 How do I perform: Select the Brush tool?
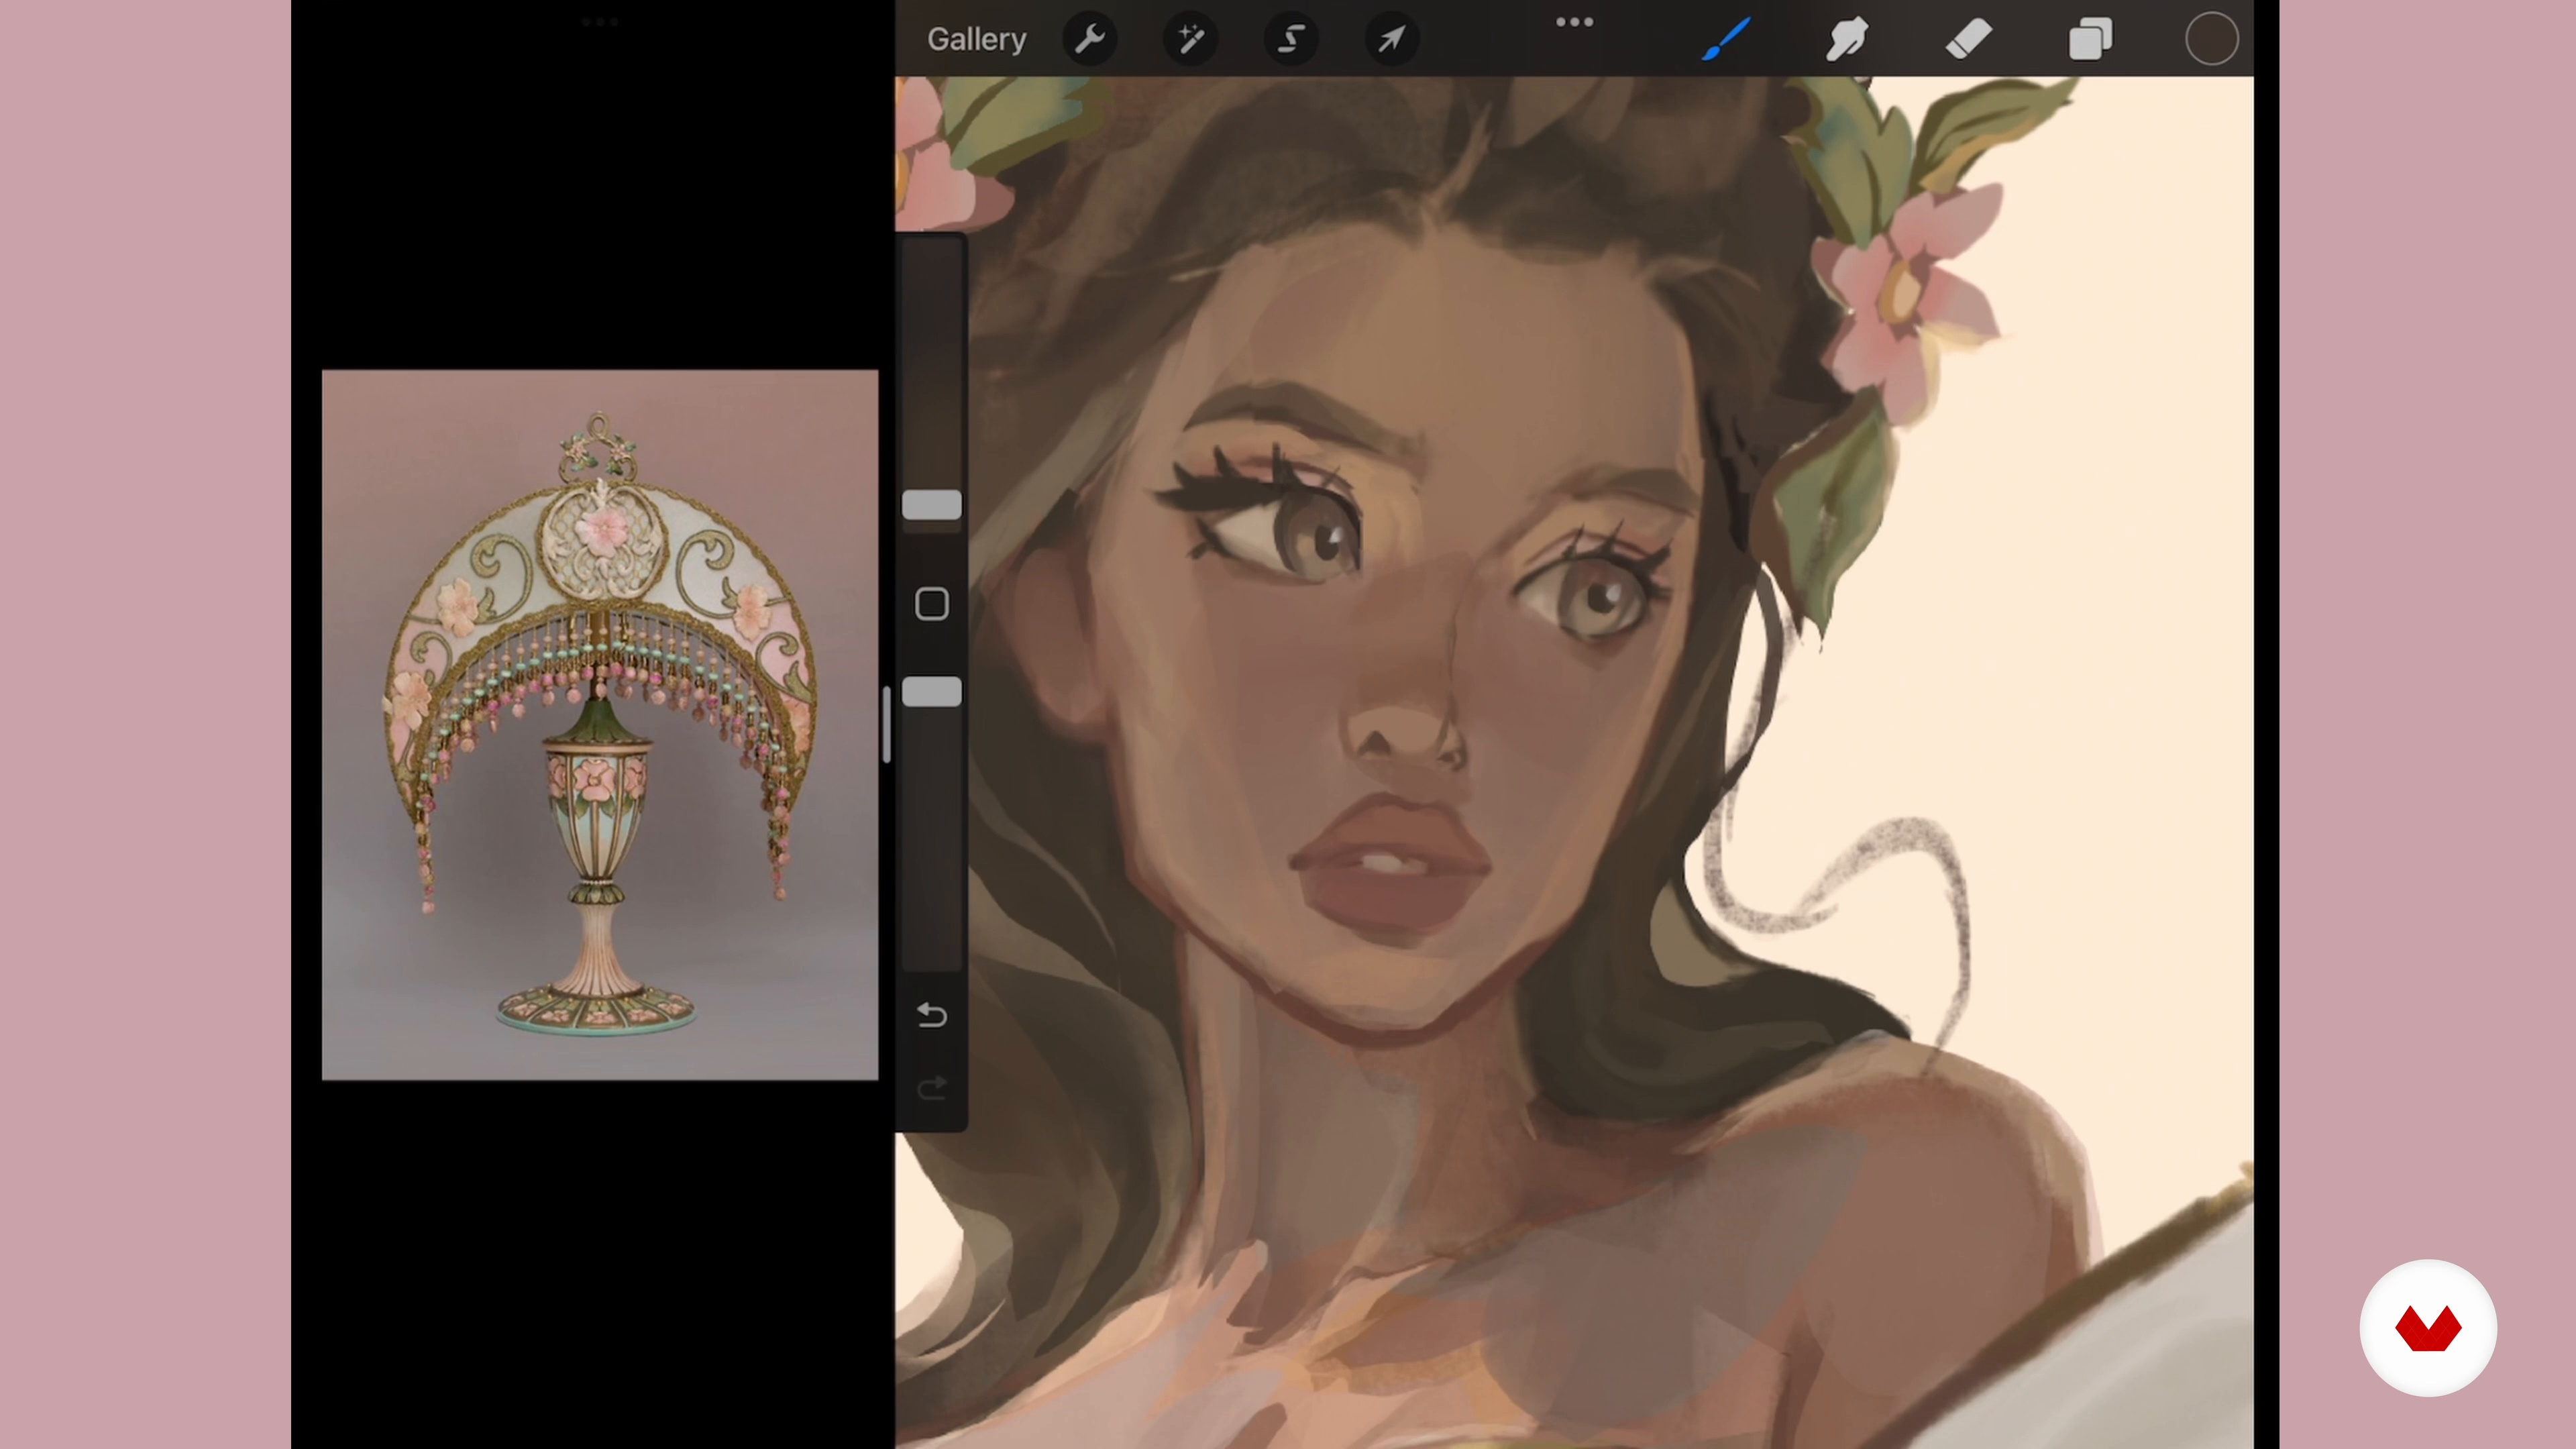tap(1726, 39)
